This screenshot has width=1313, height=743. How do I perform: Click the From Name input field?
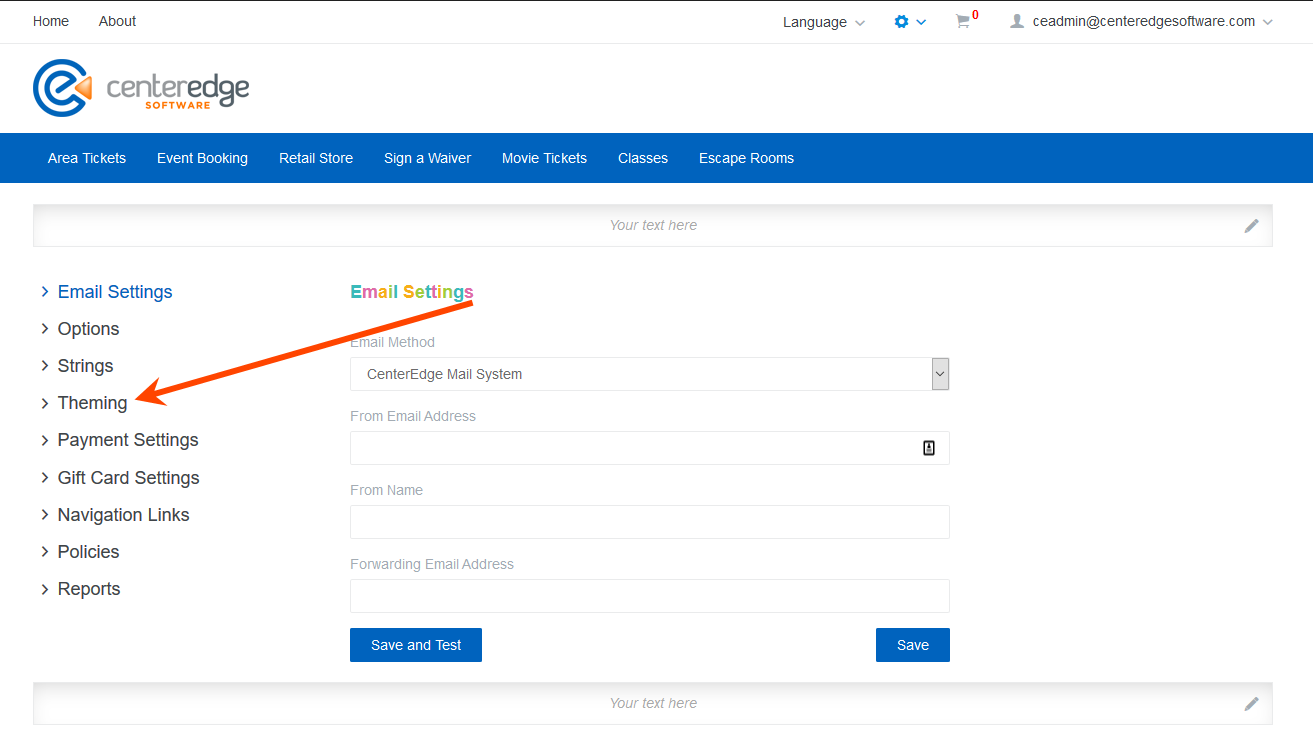[649, 522]
